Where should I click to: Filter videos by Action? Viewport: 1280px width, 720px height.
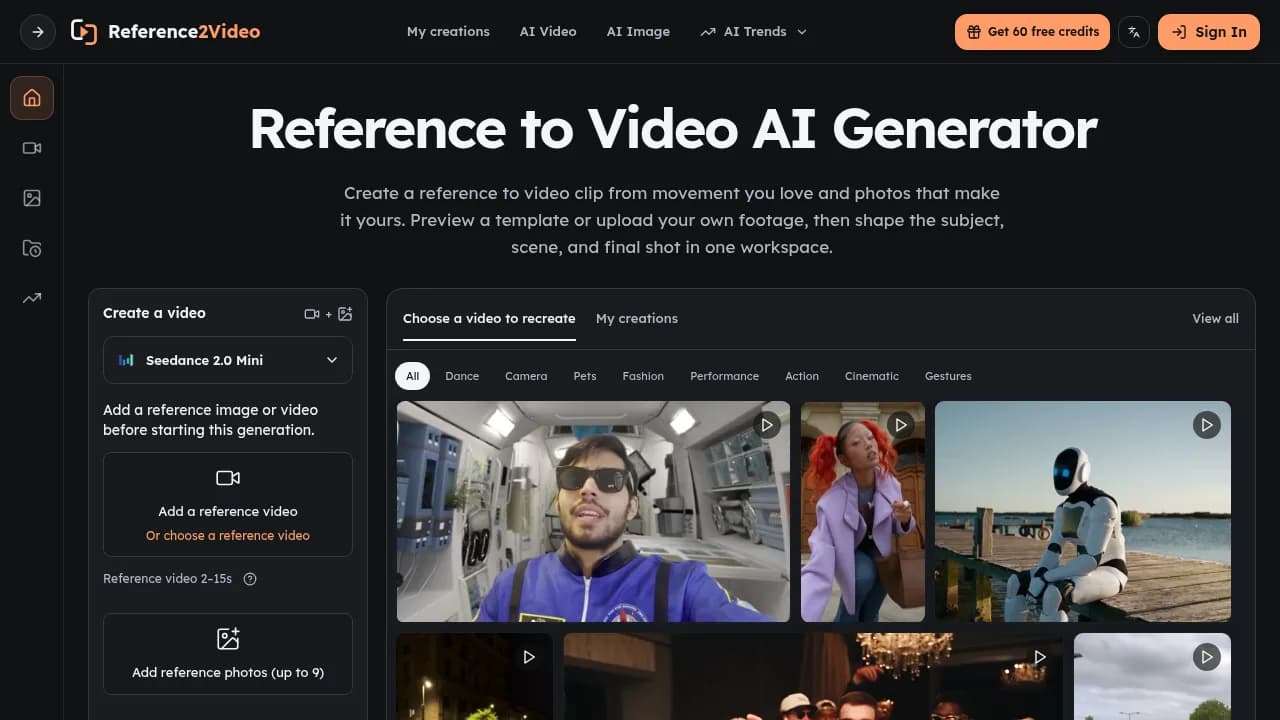(802, 376)
